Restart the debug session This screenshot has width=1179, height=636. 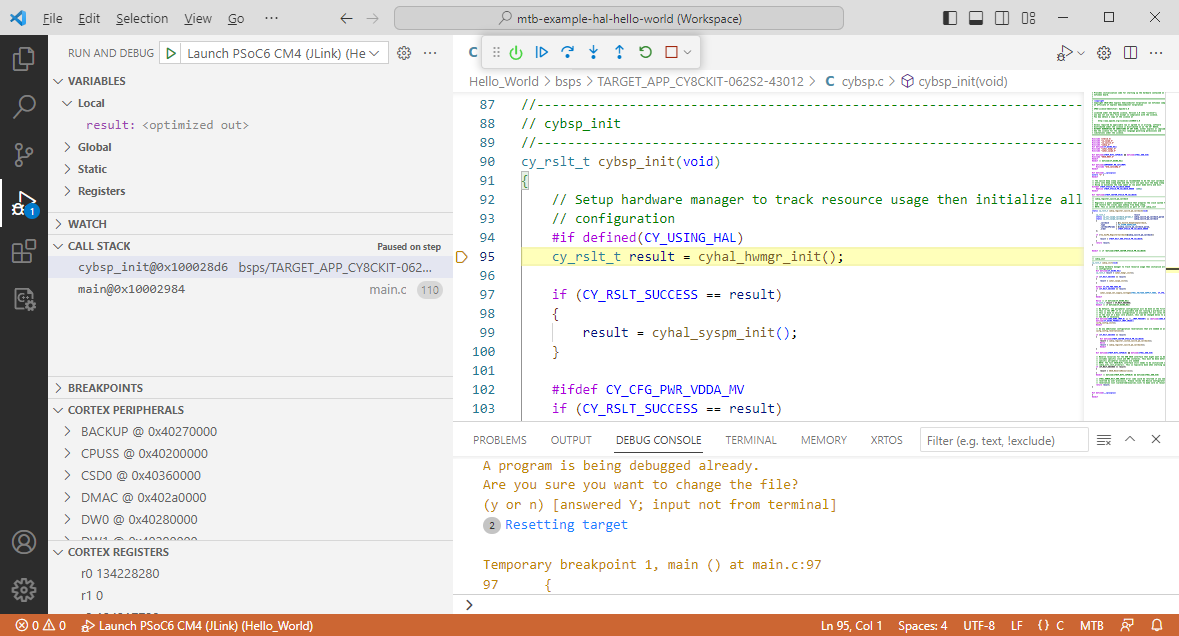645,52
